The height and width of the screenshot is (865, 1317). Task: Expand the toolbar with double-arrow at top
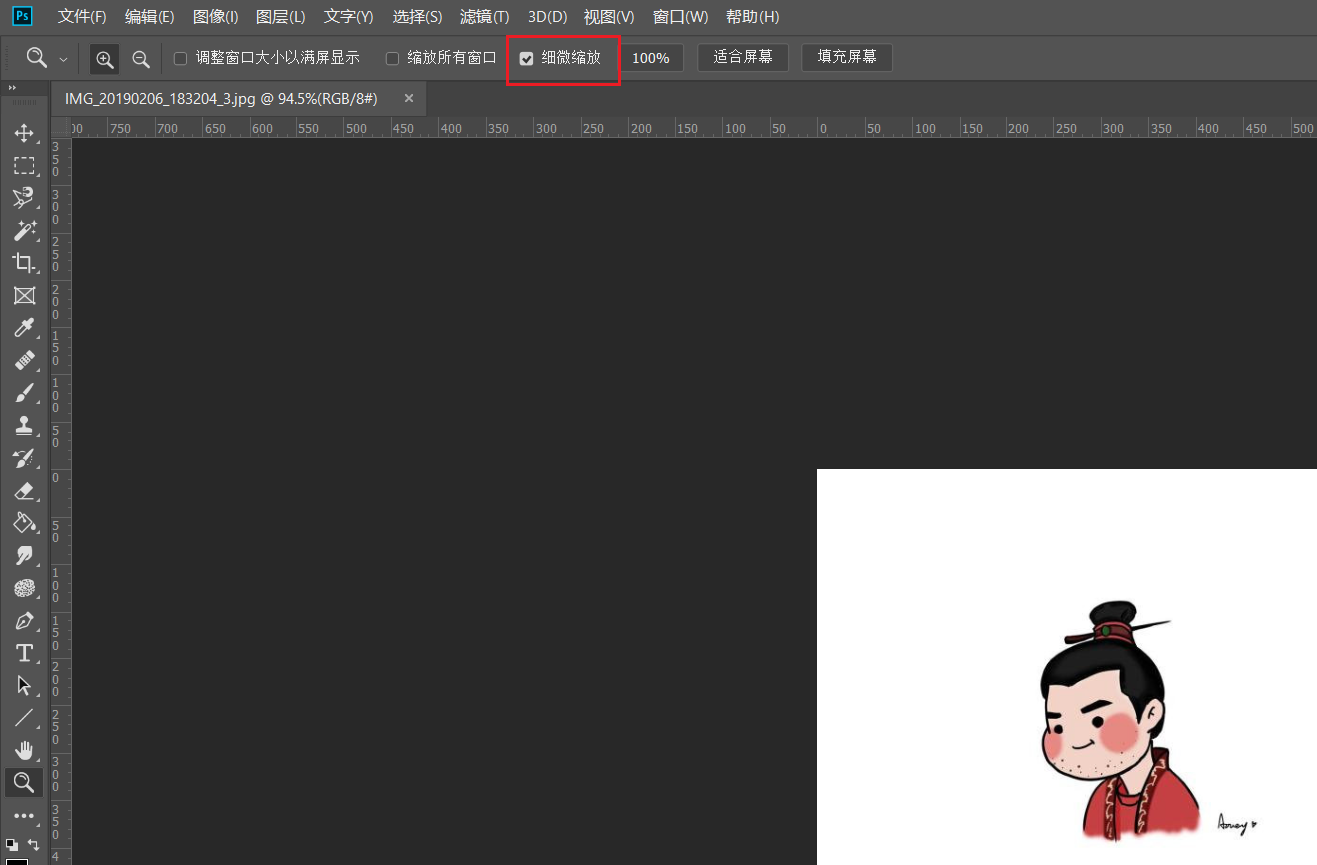pyautogui.click(x=12, y=88)
